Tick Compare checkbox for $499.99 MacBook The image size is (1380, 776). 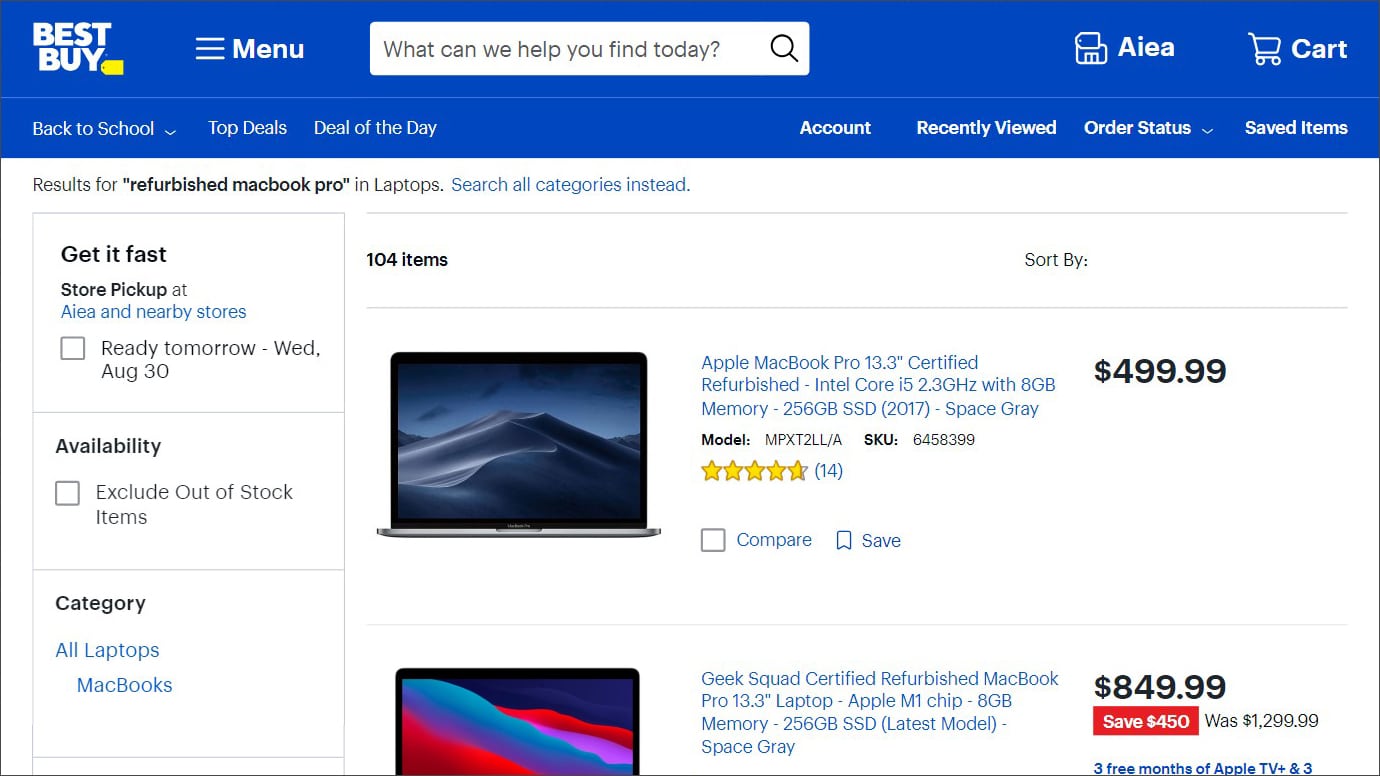coord(713,541)
